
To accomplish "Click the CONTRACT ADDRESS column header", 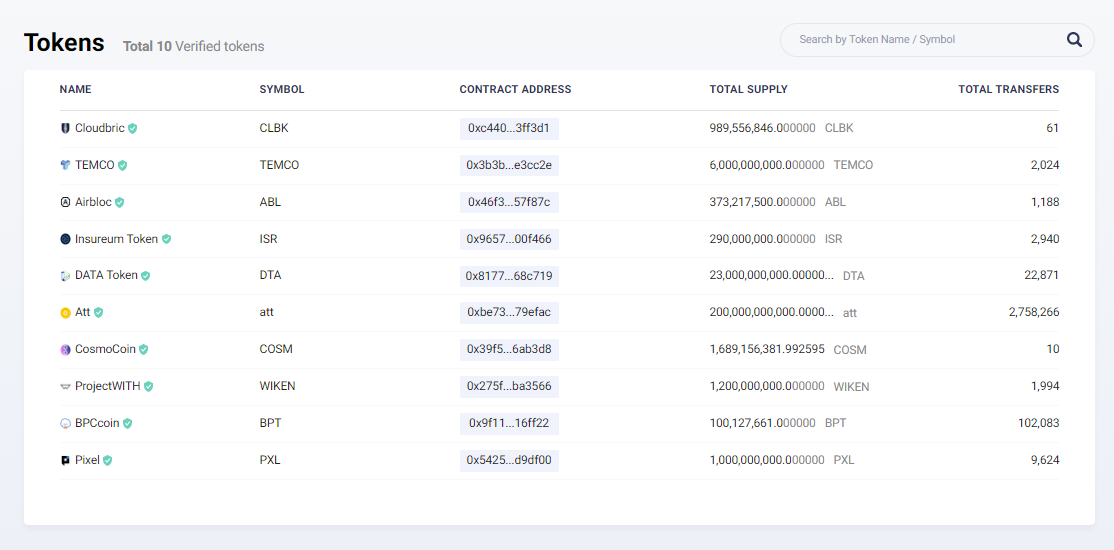I will click(x=515, y=90).
